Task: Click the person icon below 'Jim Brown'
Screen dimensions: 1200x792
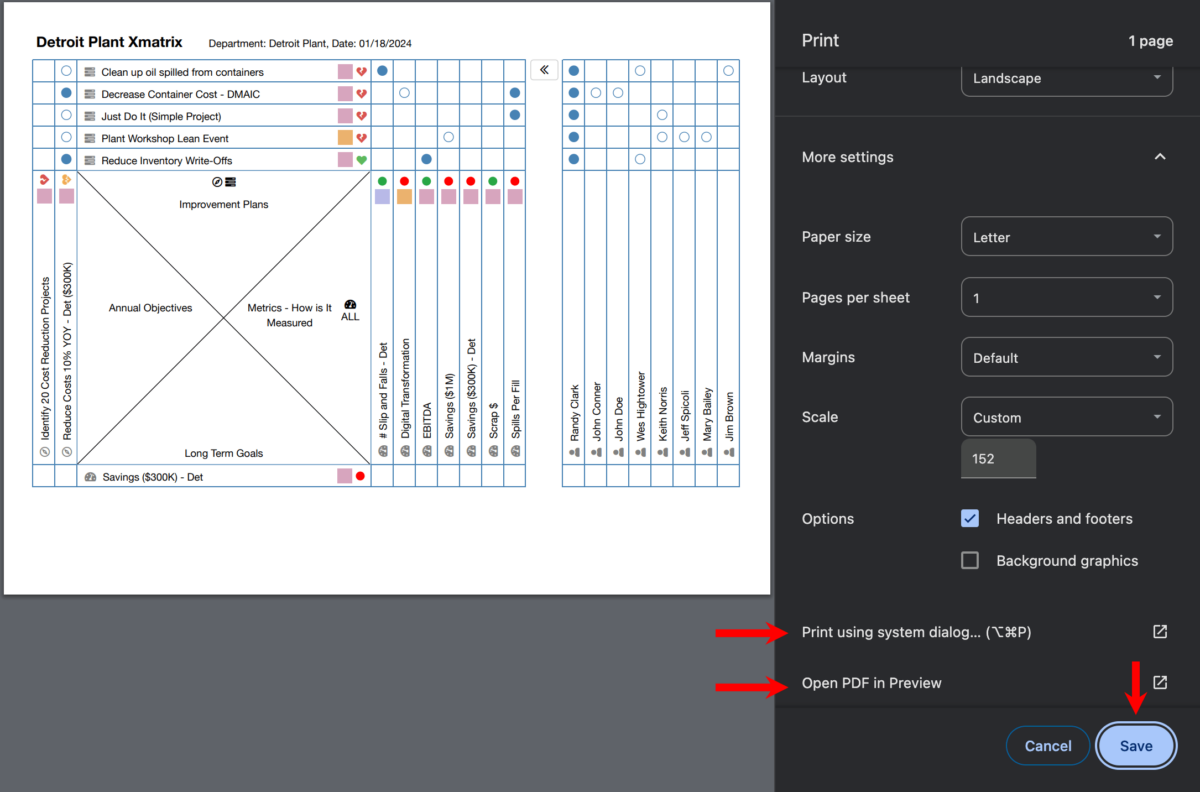Action: point(728,452)
